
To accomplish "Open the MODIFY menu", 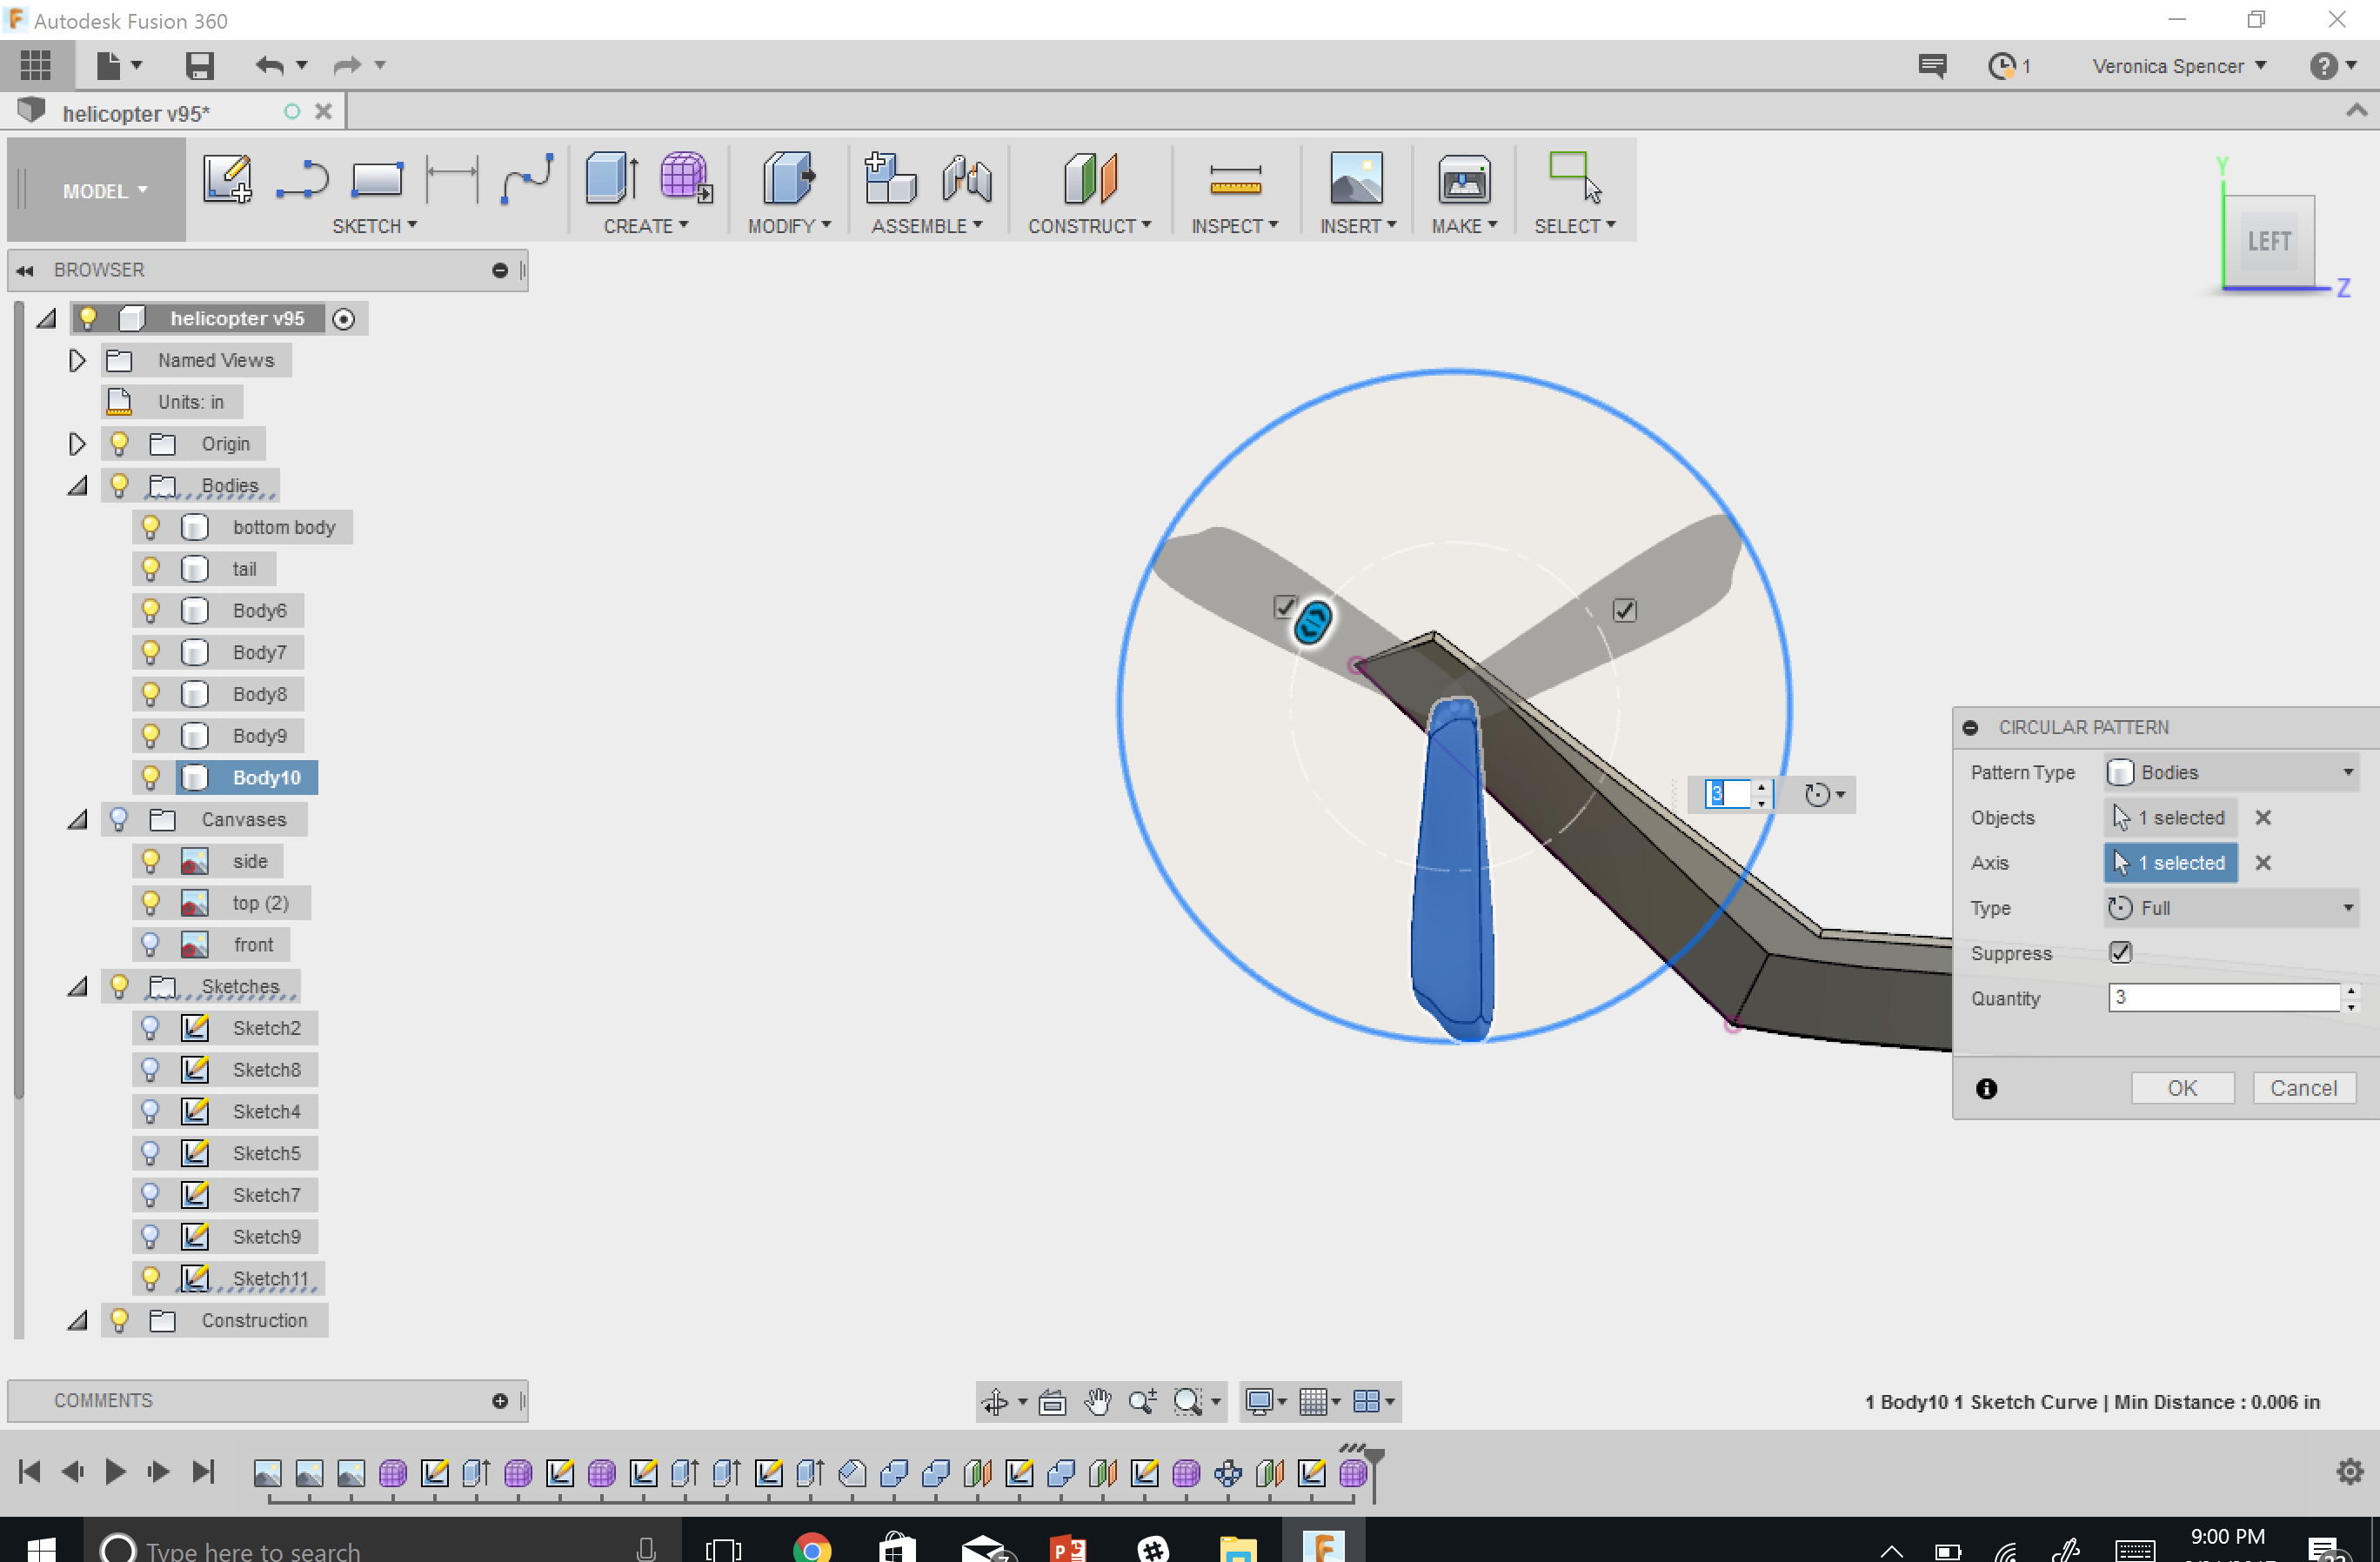I will coord(789,226).
